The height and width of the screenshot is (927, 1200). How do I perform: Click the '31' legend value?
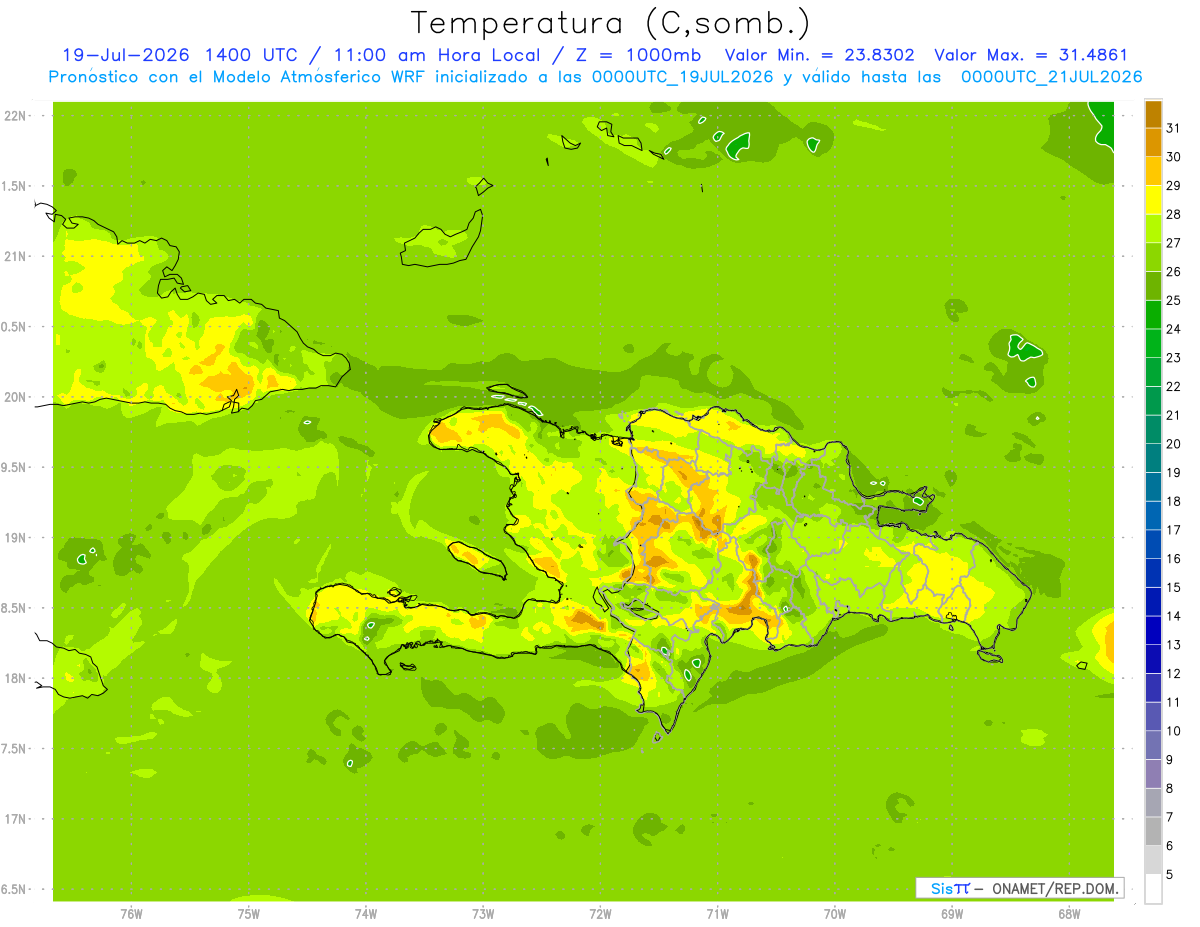coord(1174,128)
